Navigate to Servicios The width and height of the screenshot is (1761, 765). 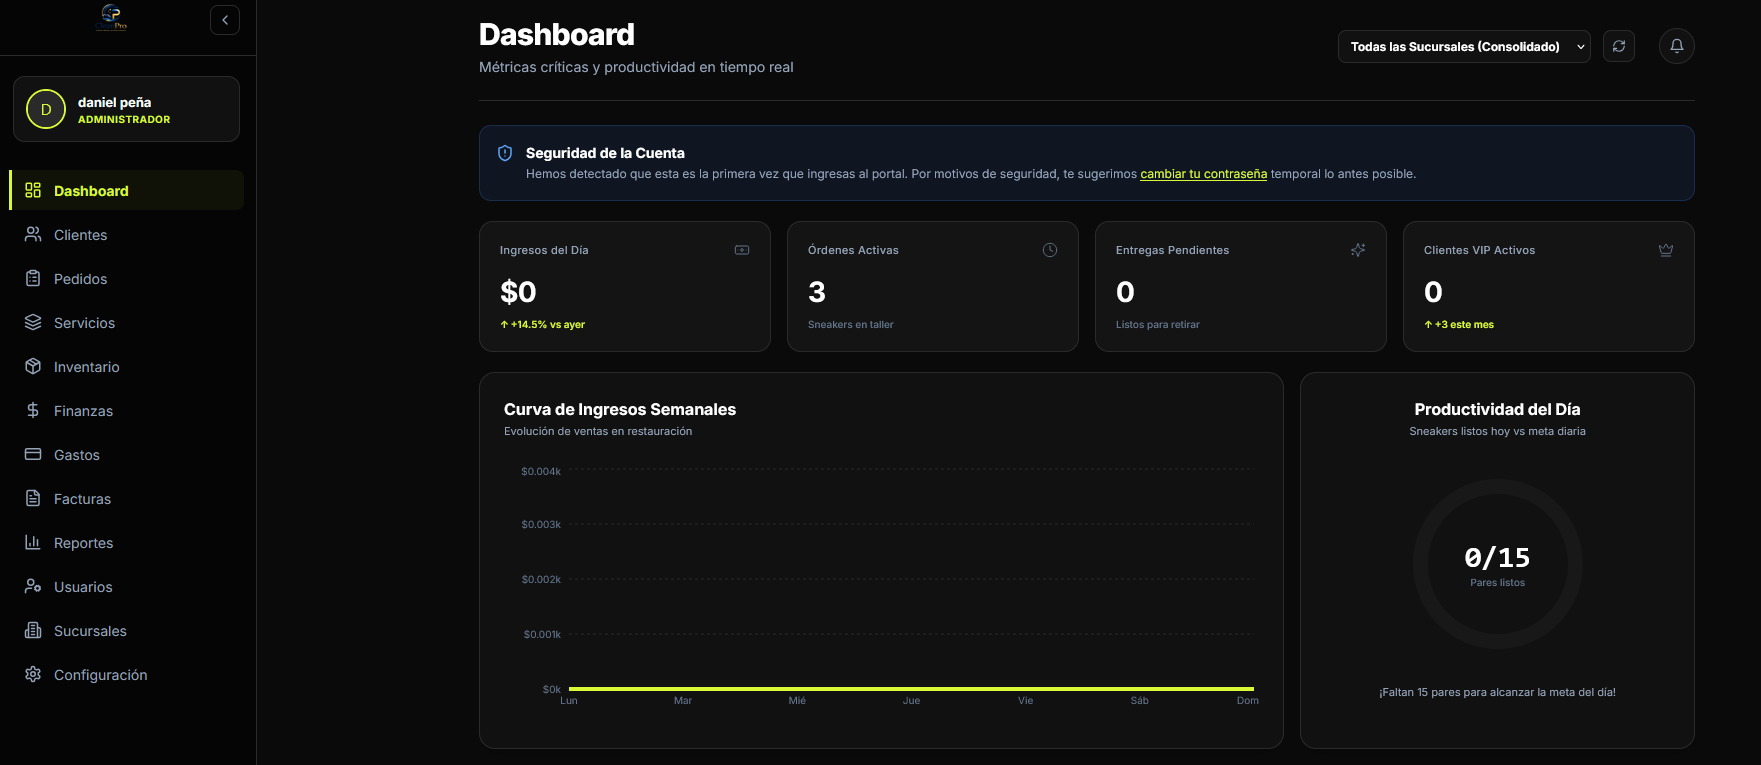coord(126,322)
